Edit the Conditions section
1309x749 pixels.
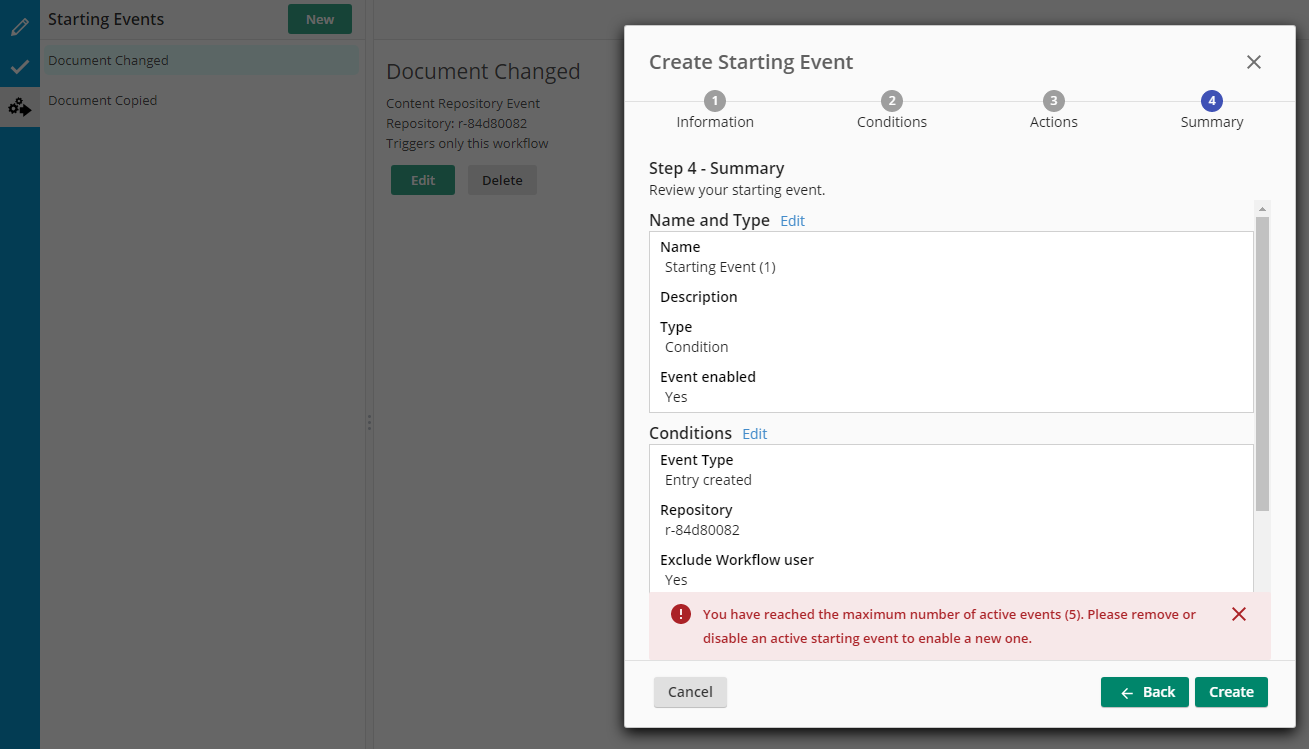click(754, 434)
